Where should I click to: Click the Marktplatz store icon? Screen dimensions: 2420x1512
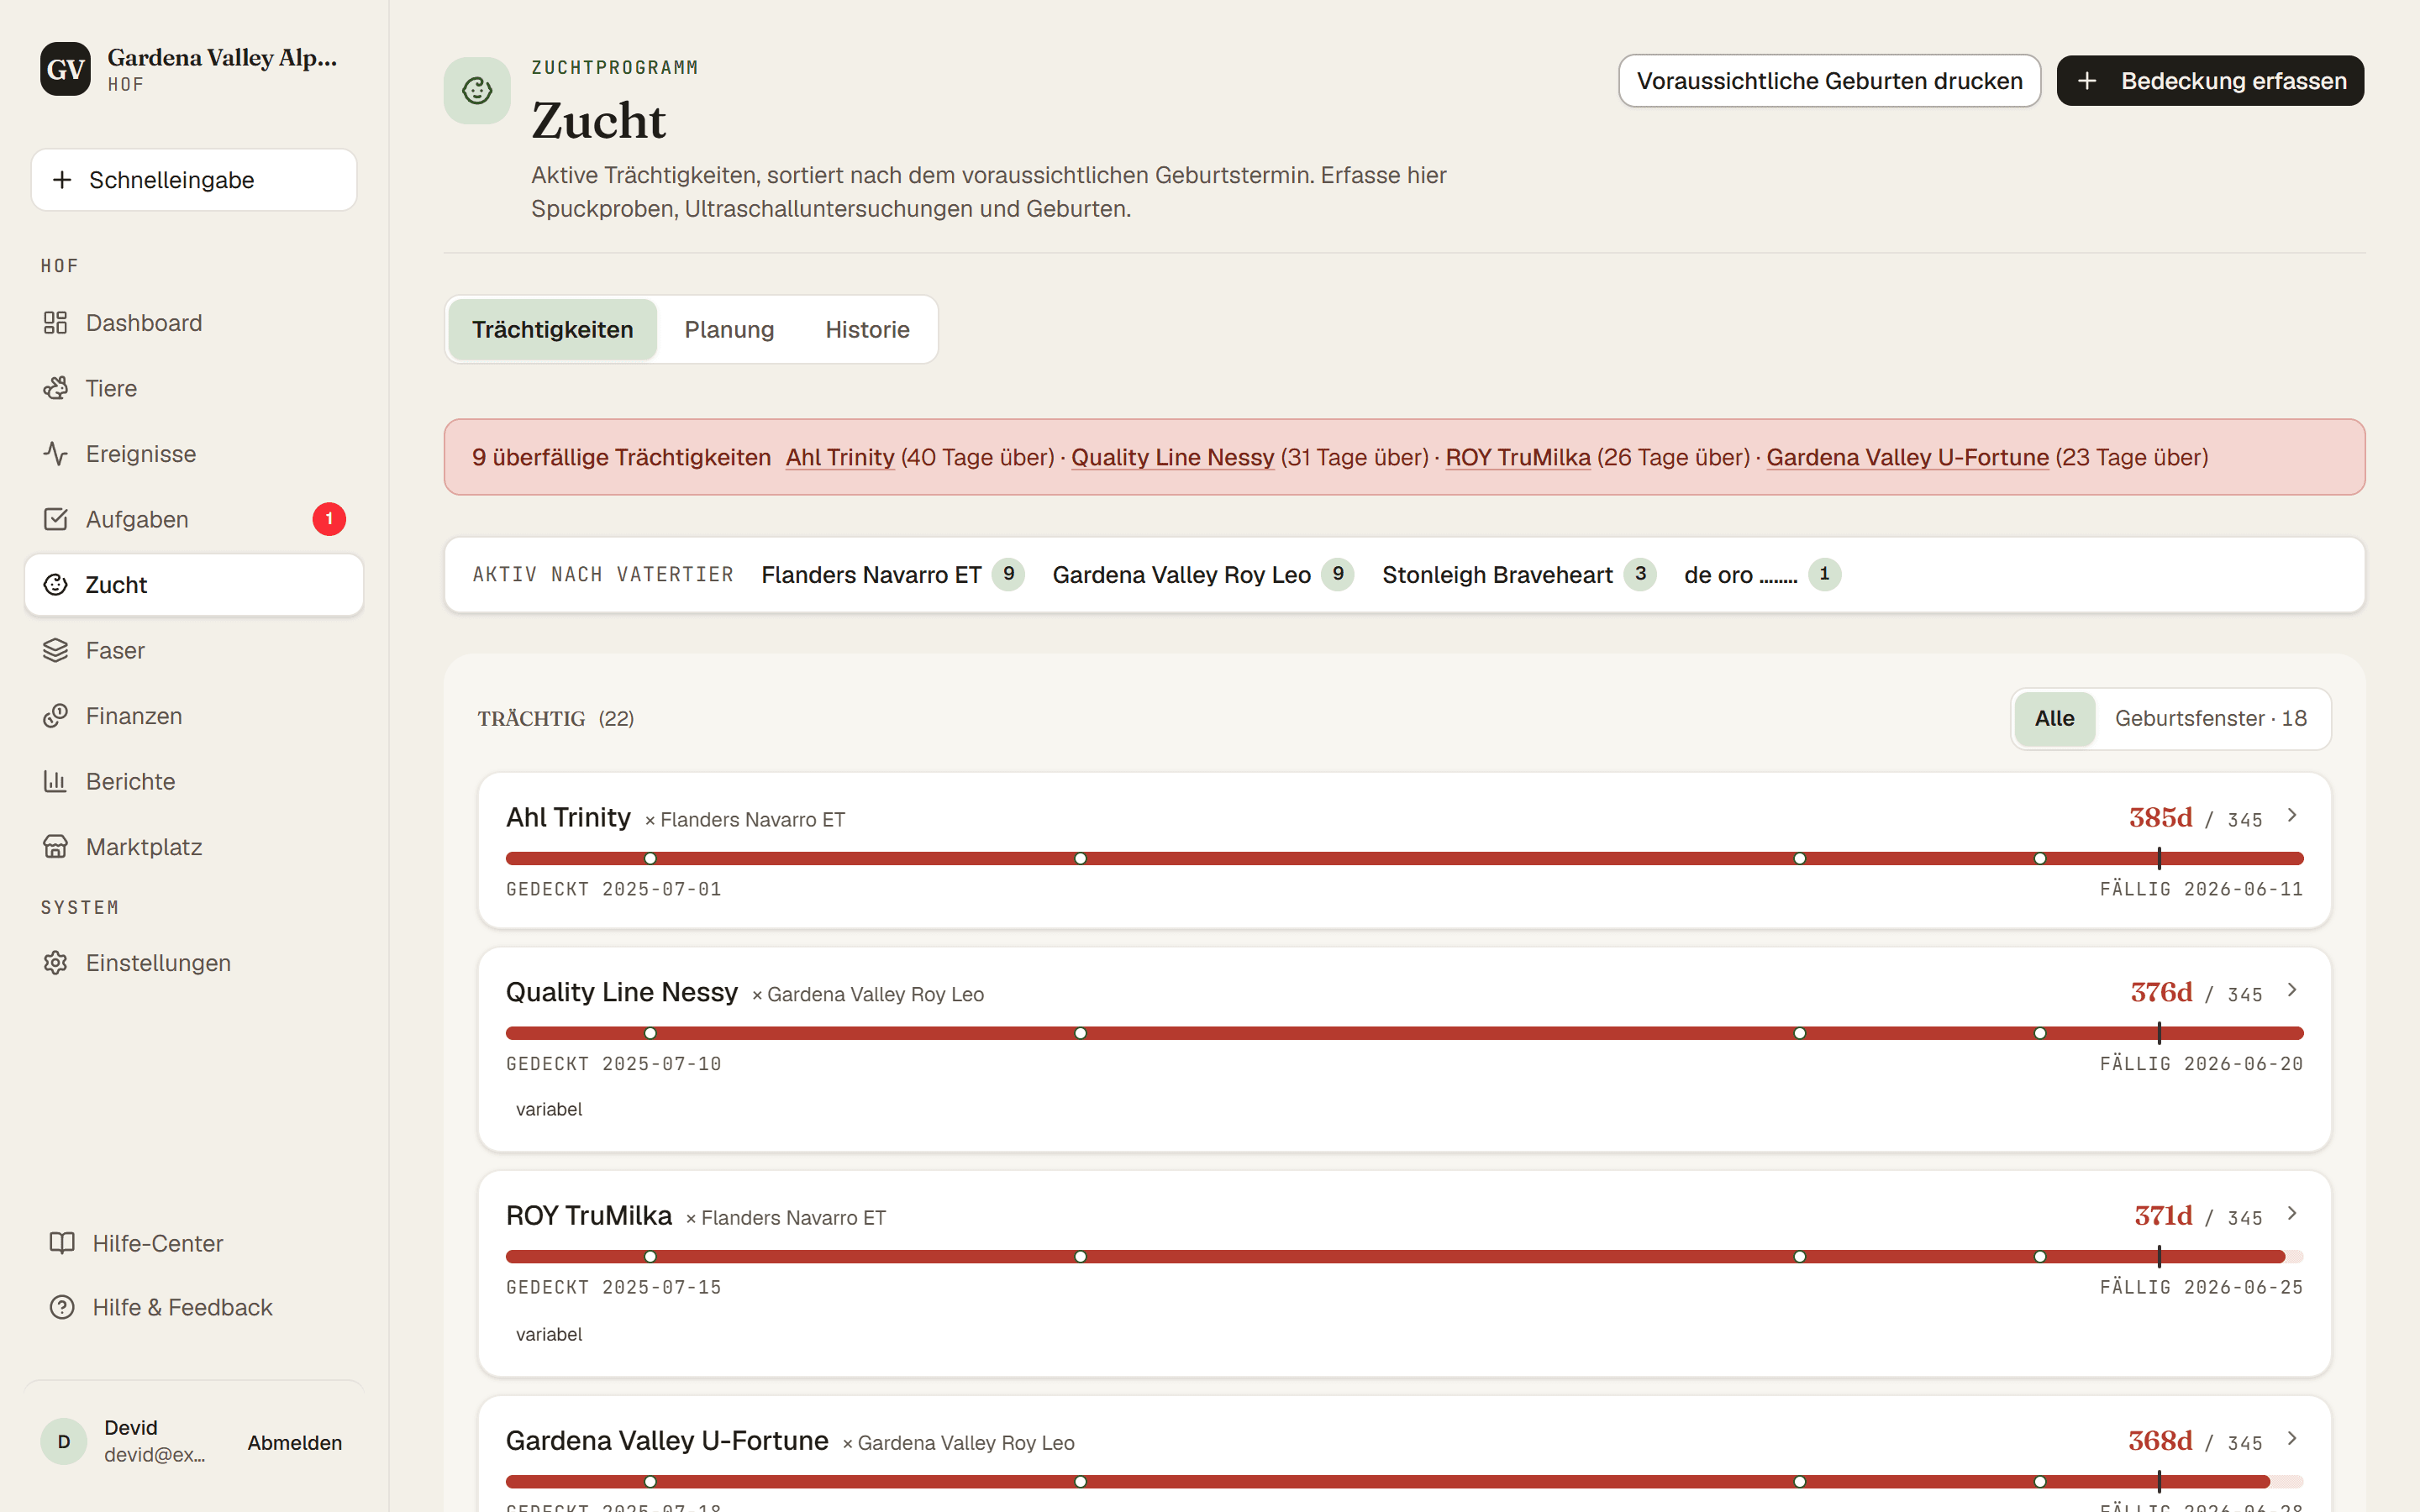tap(55, 847)
